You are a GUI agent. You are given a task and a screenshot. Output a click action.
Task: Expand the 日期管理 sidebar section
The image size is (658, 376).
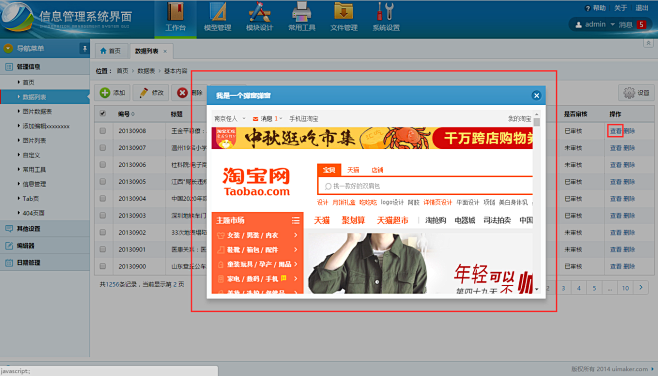(x=45, y=263)
